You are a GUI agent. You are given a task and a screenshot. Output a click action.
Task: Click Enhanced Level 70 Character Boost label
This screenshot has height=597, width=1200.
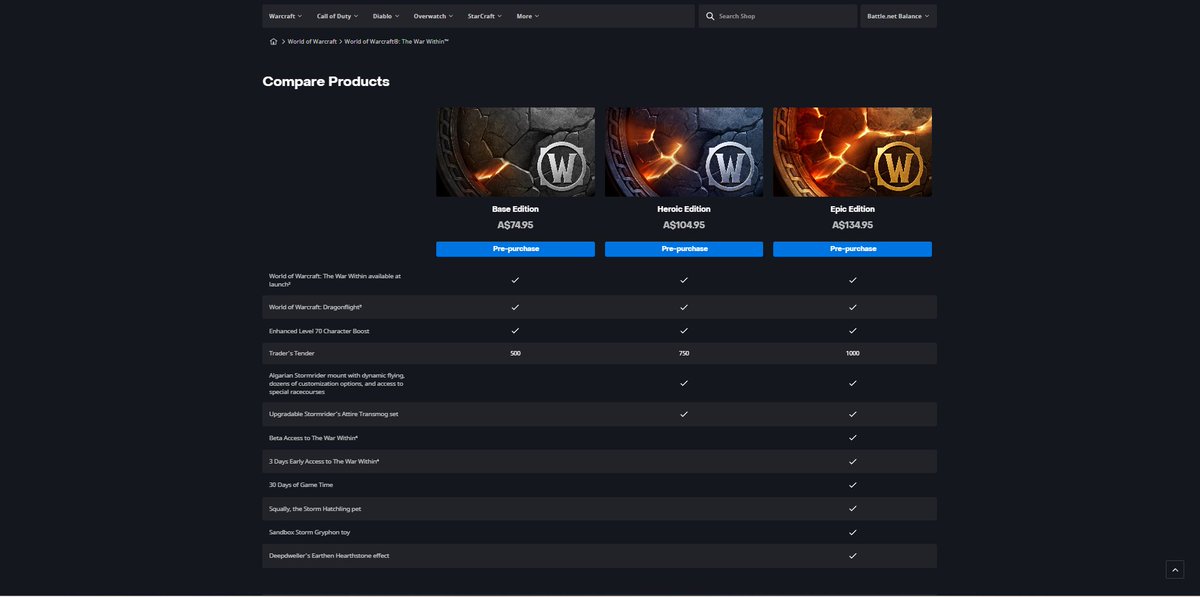click(x=319, y=331)
